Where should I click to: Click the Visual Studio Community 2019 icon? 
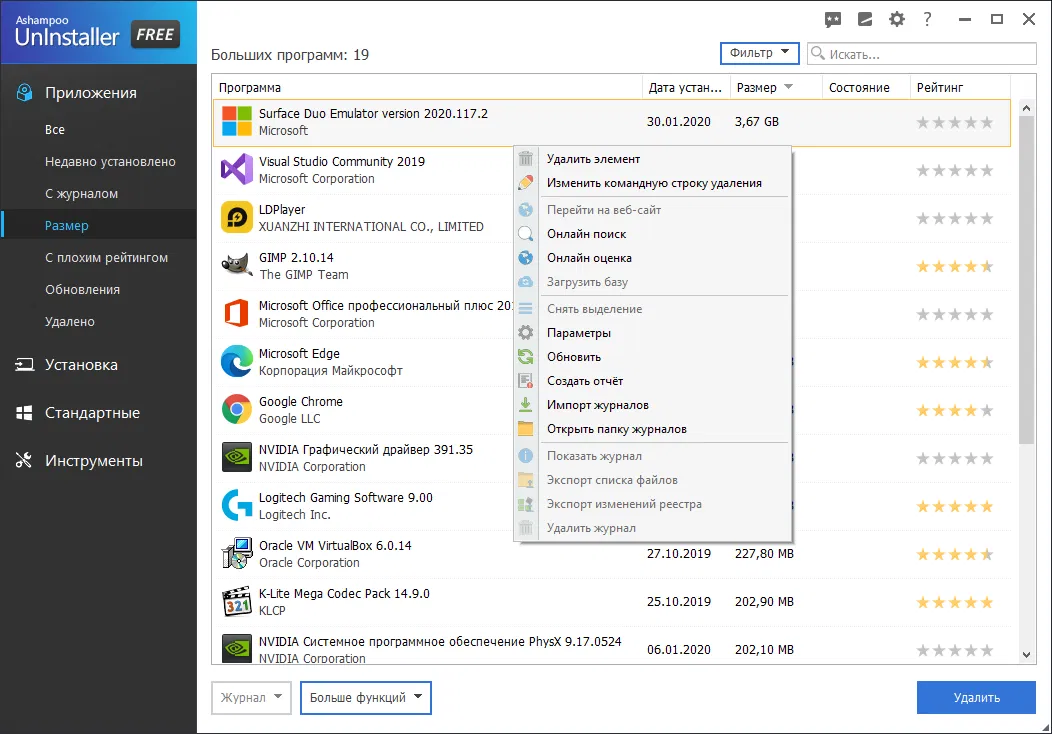(237, 169)
